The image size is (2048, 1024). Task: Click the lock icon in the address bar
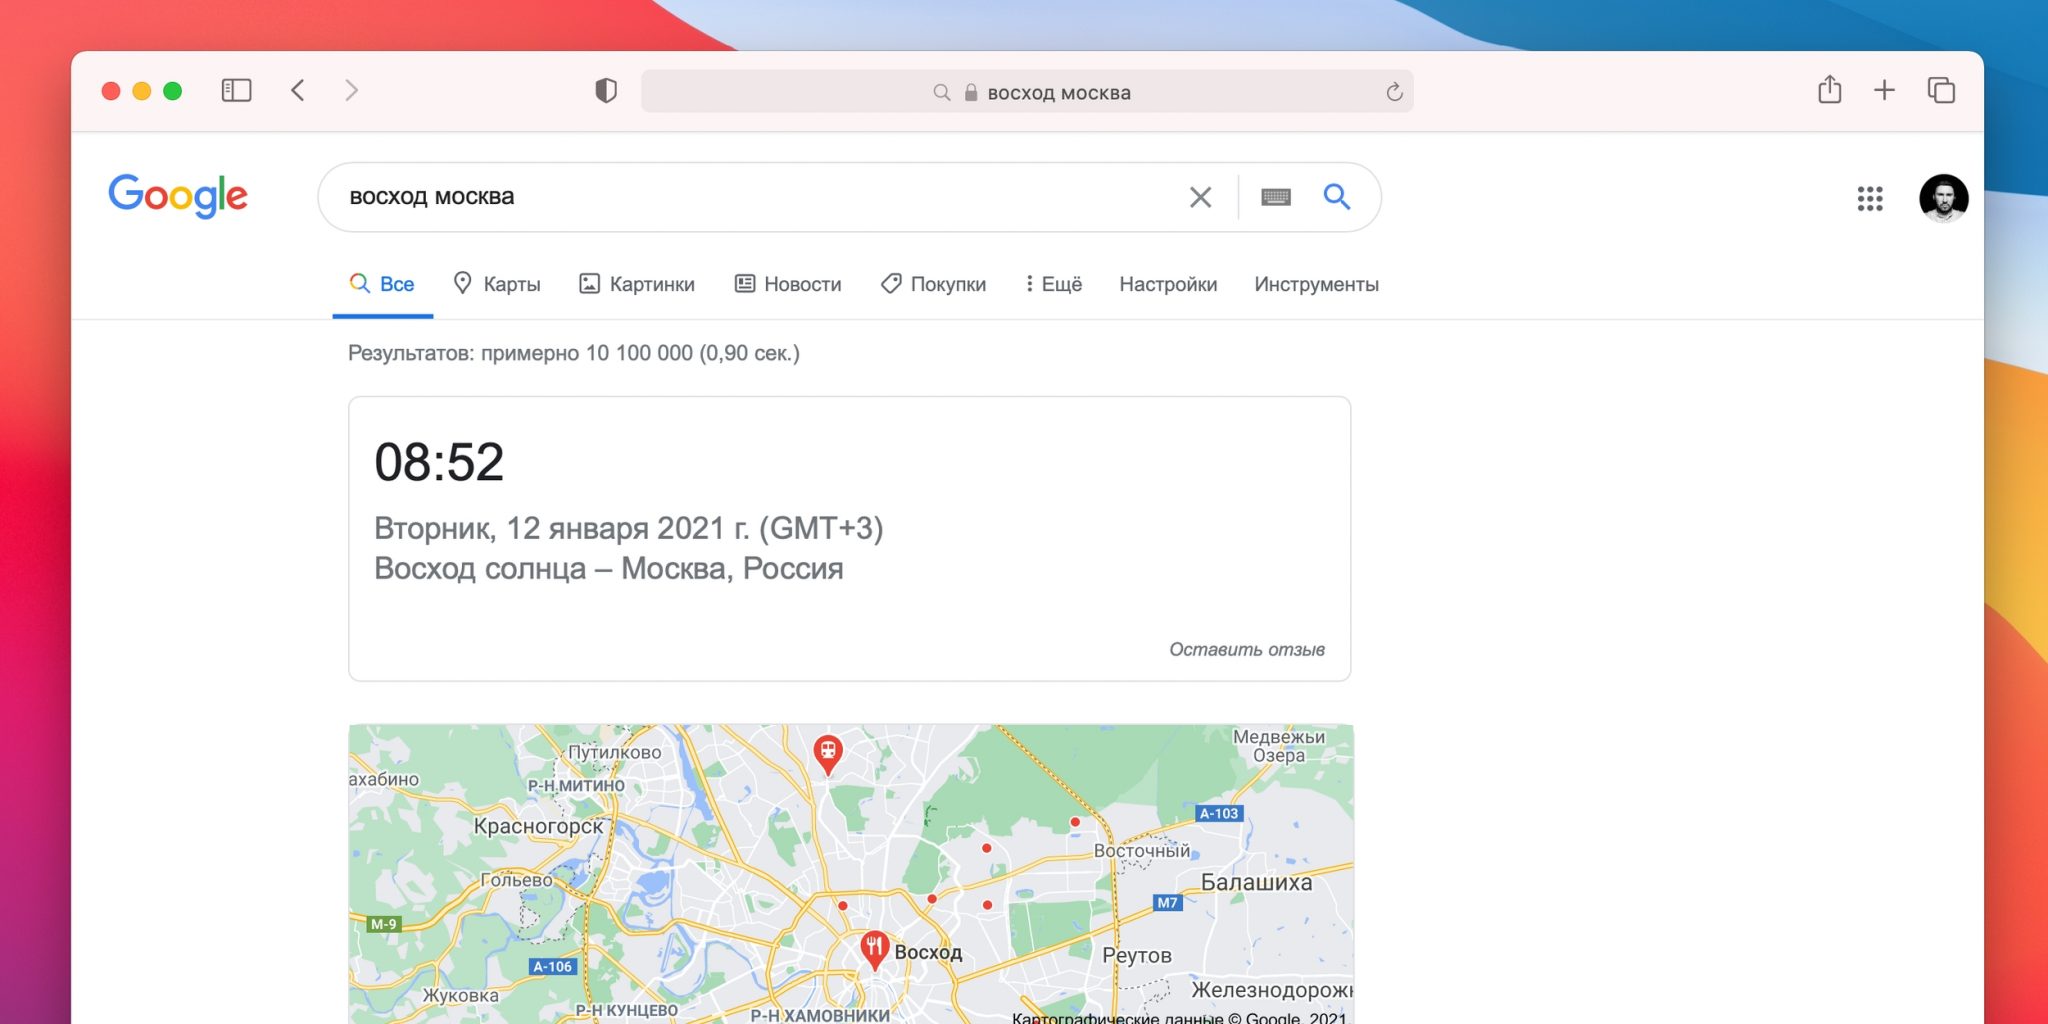970,92
